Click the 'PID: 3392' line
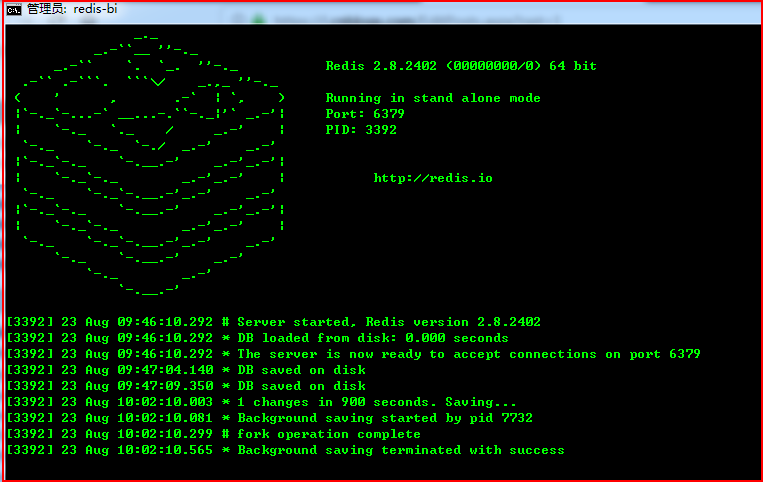 361,130
